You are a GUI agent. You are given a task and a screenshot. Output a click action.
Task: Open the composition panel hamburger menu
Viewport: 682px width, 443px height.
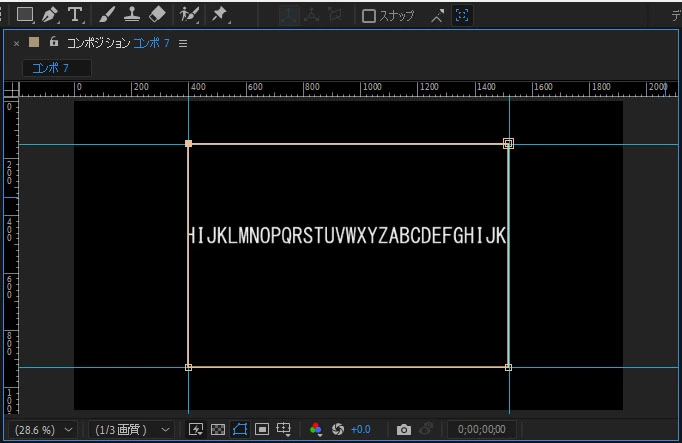pos(183,43)
